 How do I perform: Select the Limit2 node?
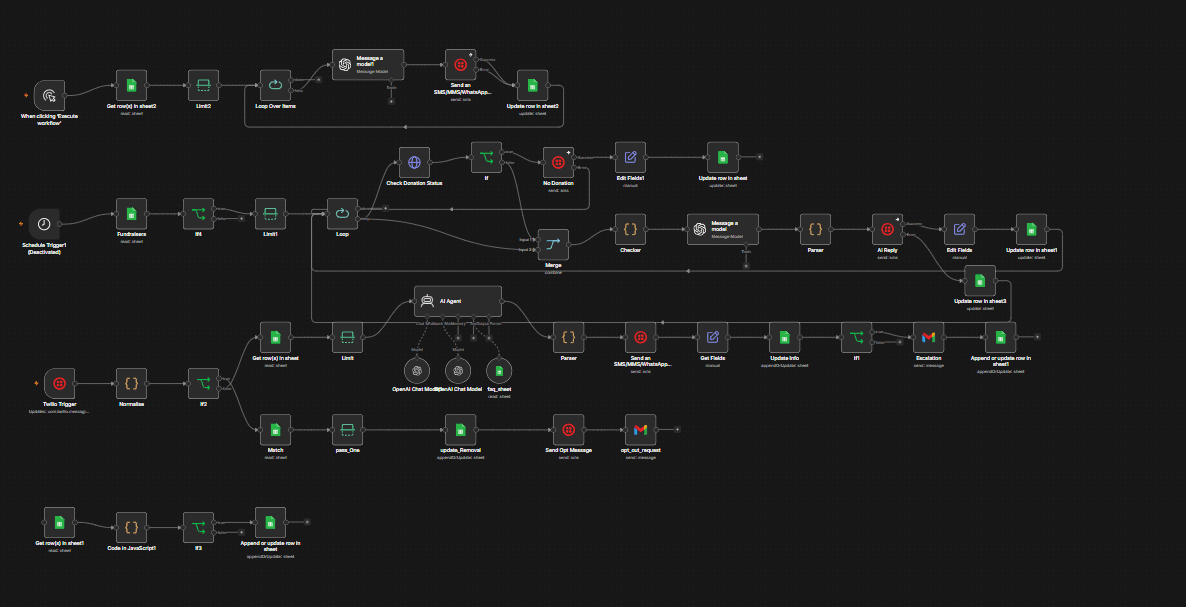(203, 85)
